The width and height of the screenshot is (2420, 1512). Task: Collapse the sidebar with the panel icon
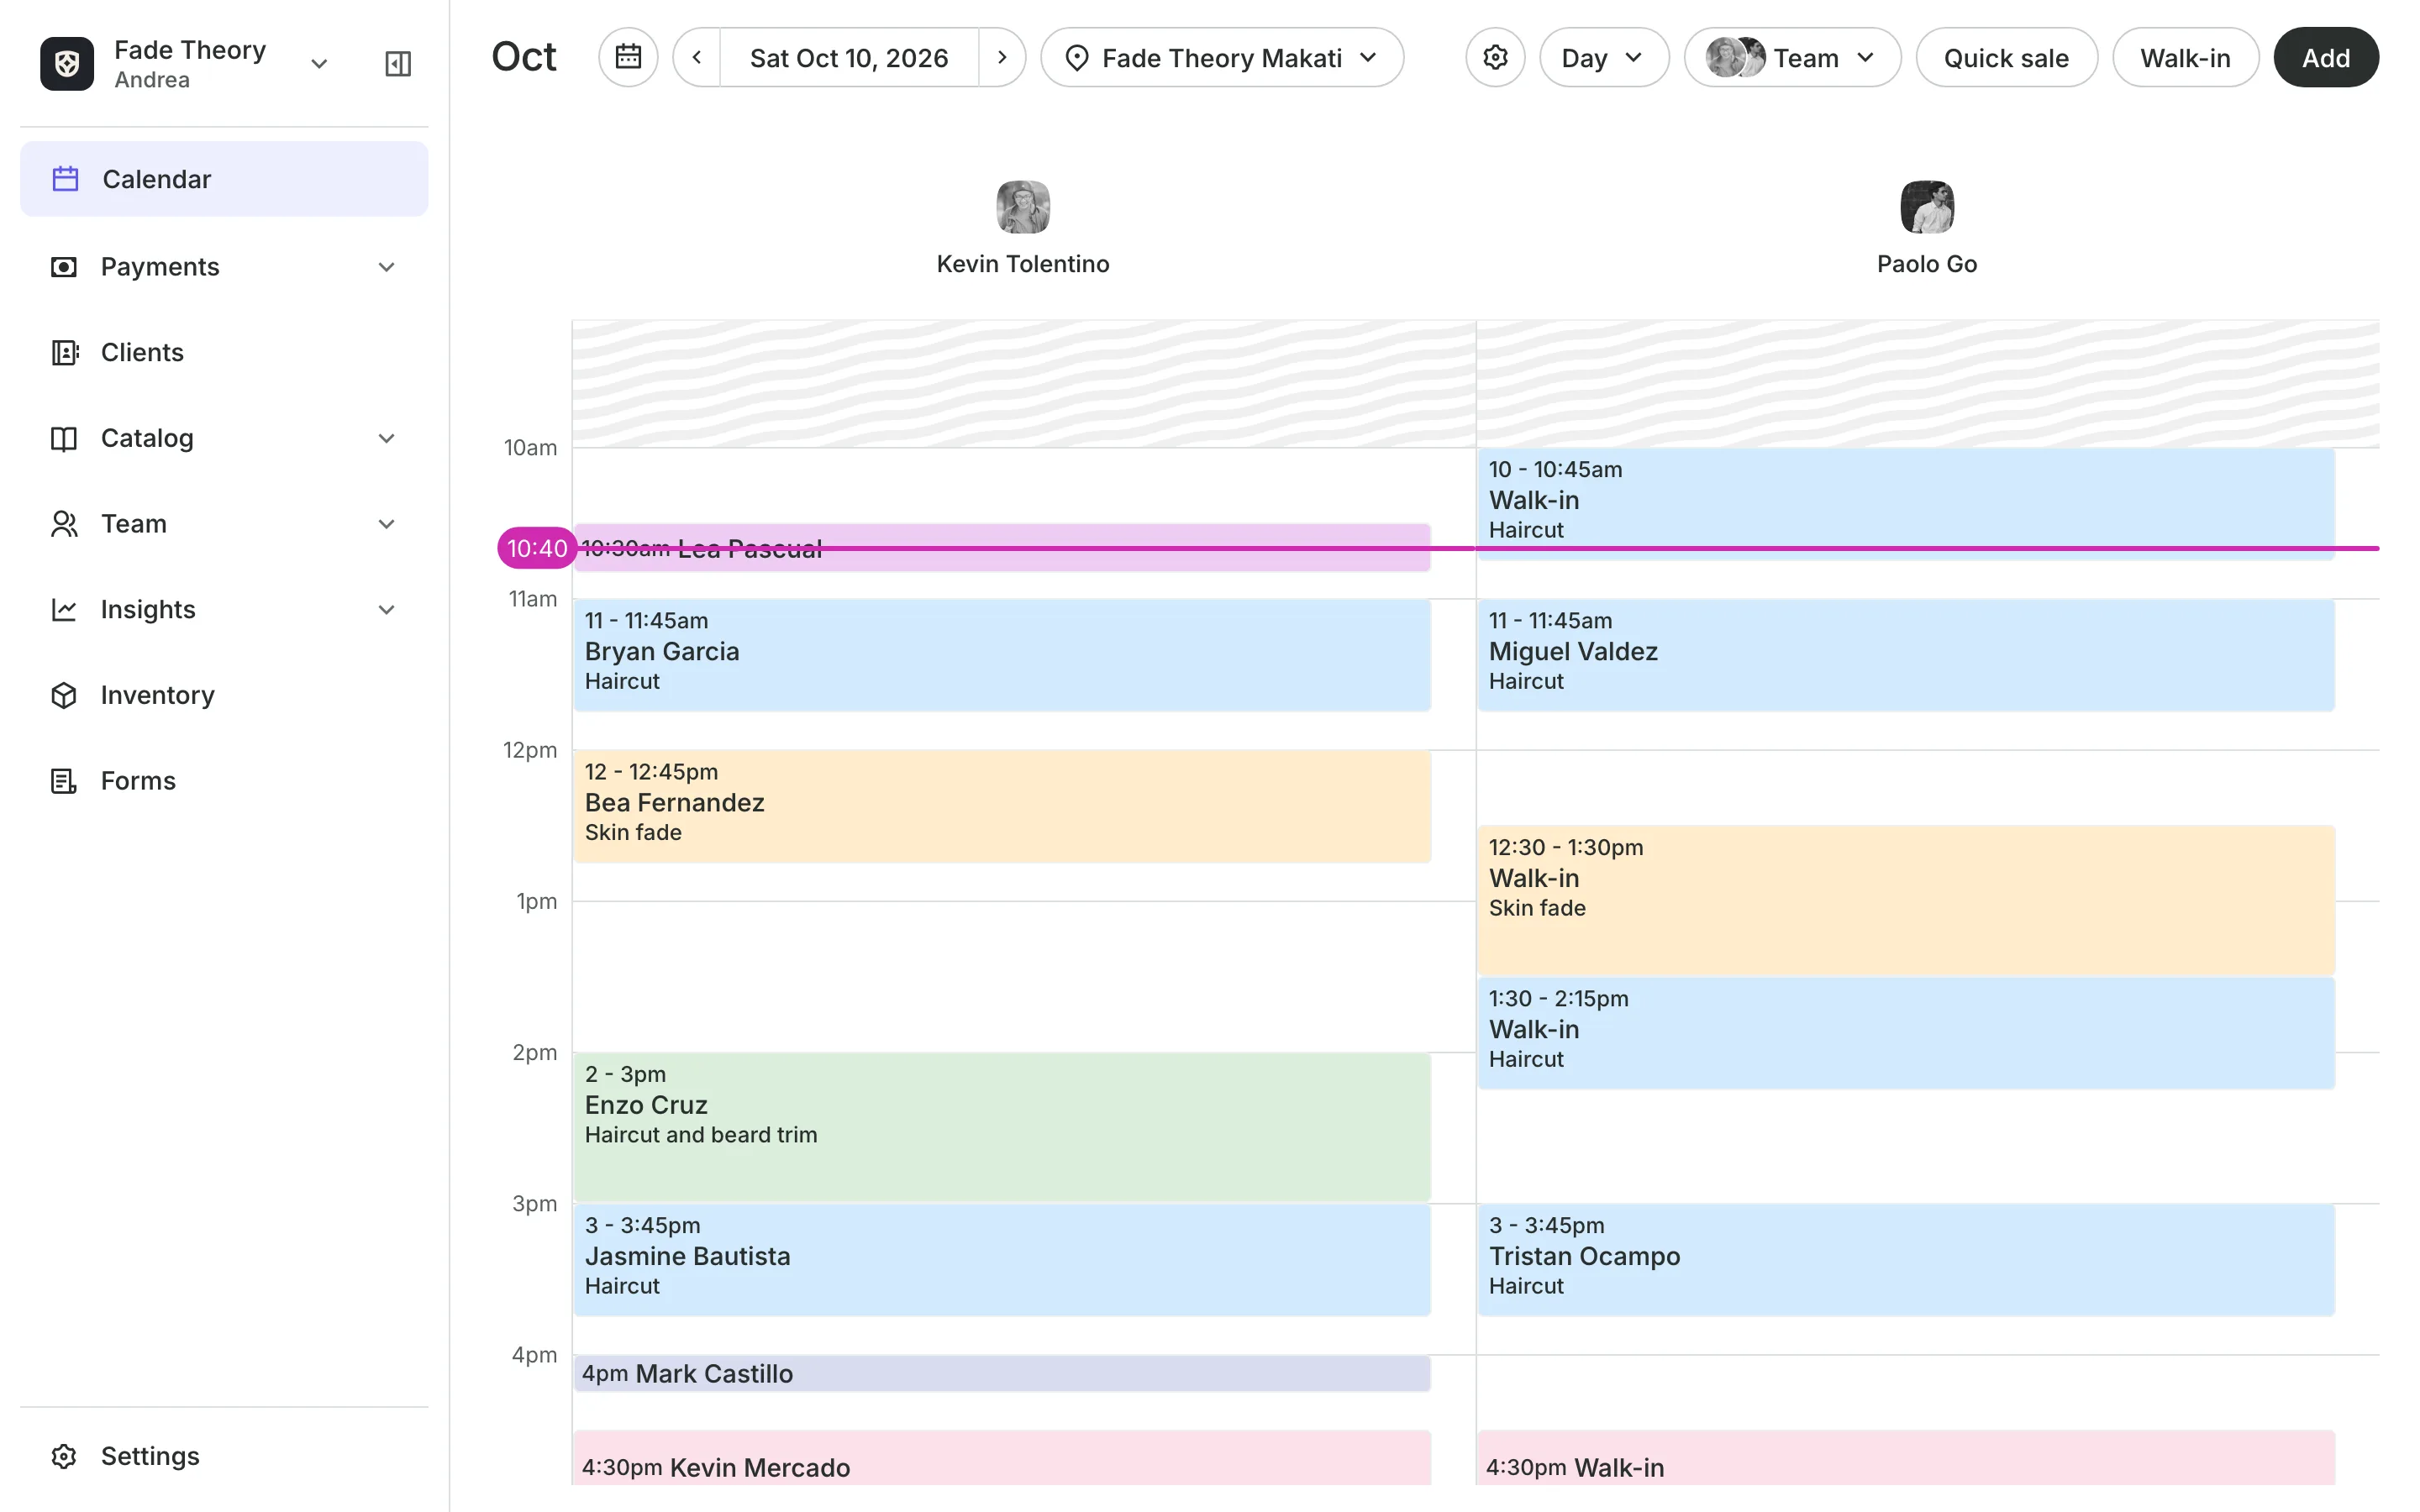(x=398, y=63)
